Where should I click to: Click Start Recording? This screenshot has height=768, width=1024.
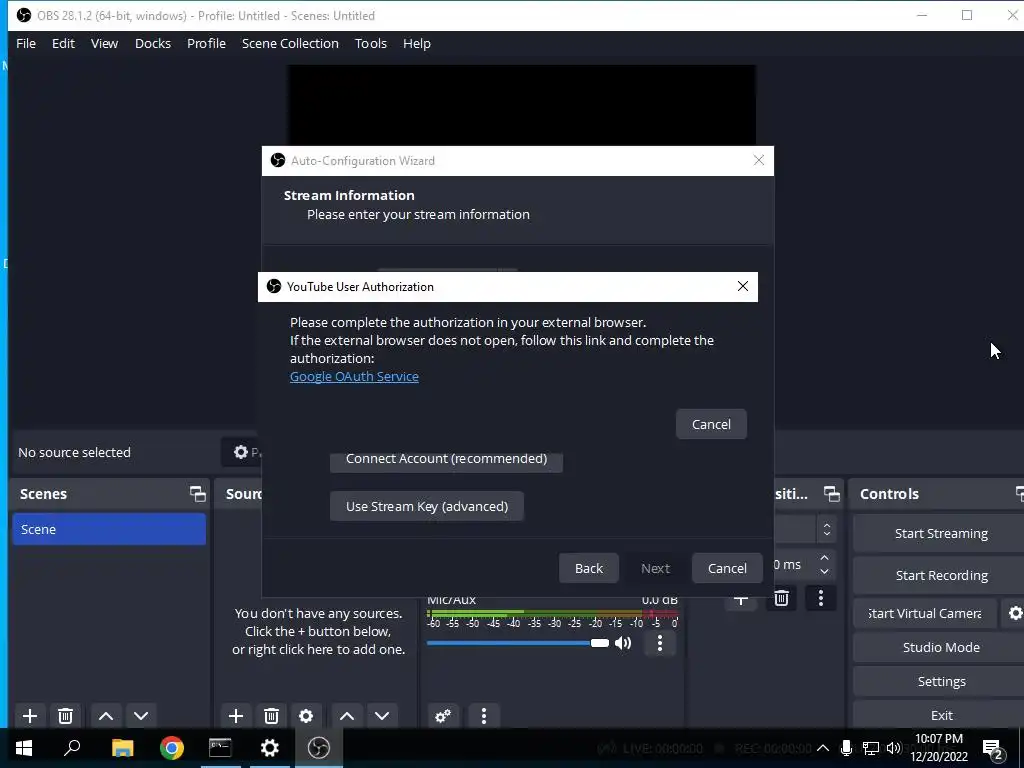point(940,575)
